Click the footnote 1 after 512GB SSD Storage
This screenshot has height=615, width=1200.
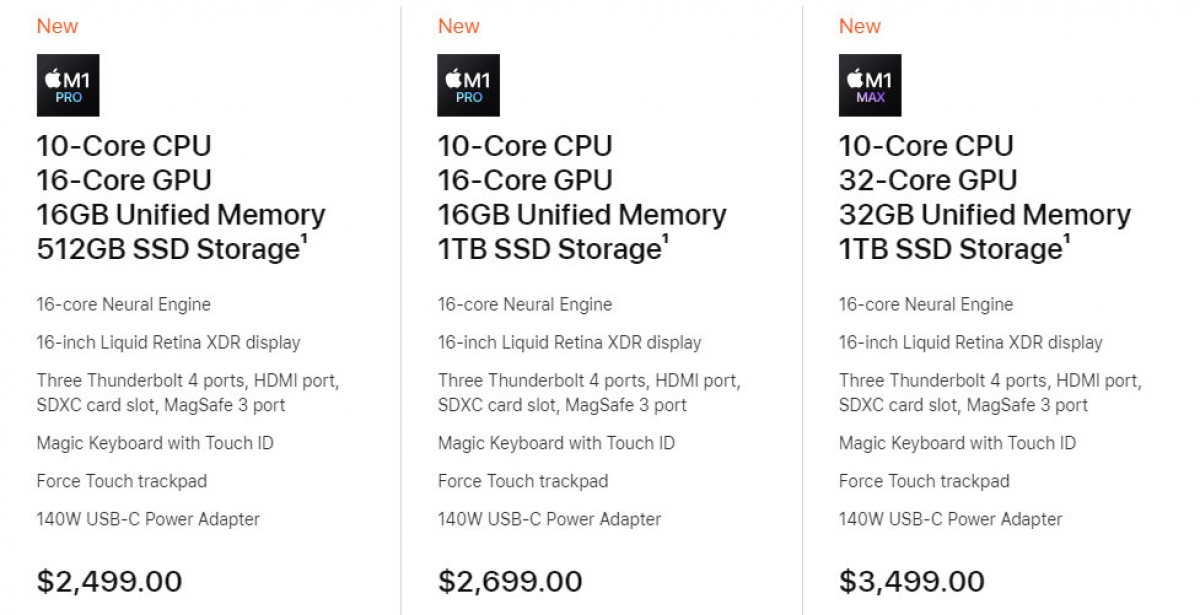click(303, 240)
